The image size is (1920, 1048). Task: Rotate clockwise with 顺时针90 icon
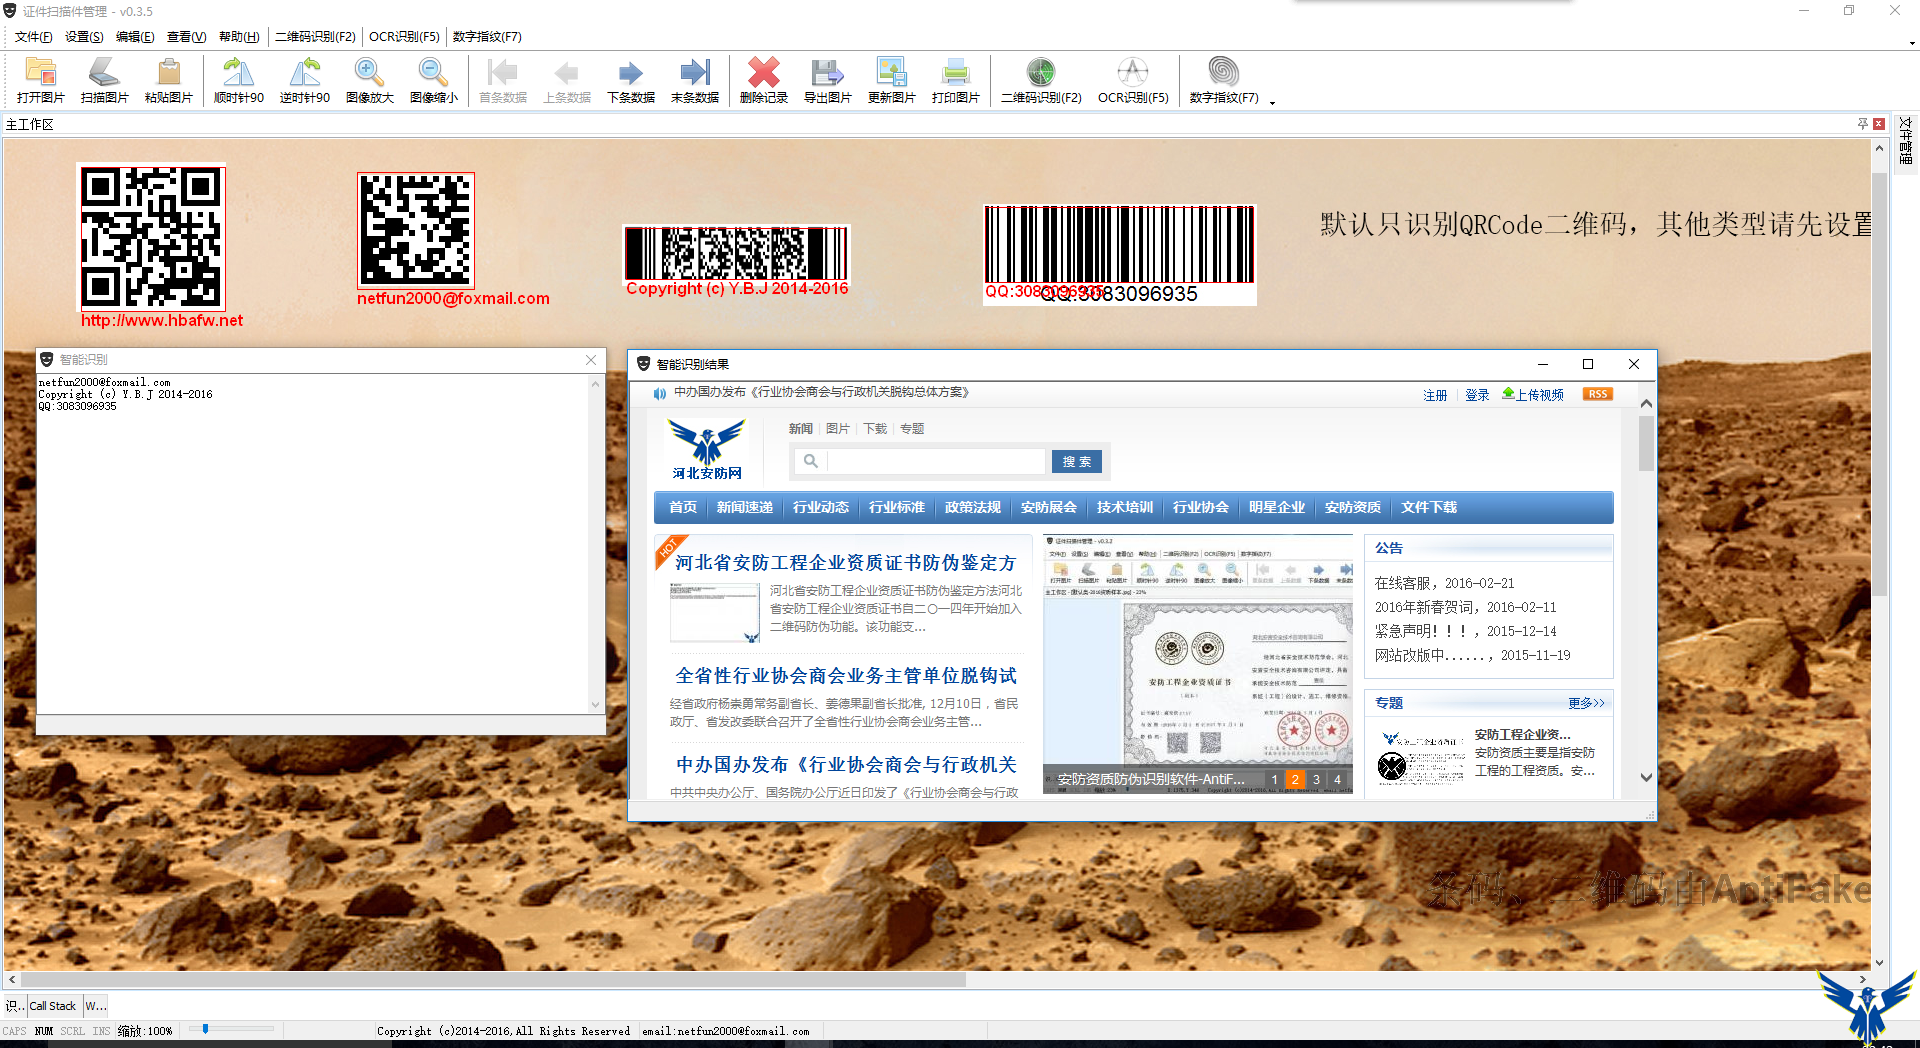239,80
